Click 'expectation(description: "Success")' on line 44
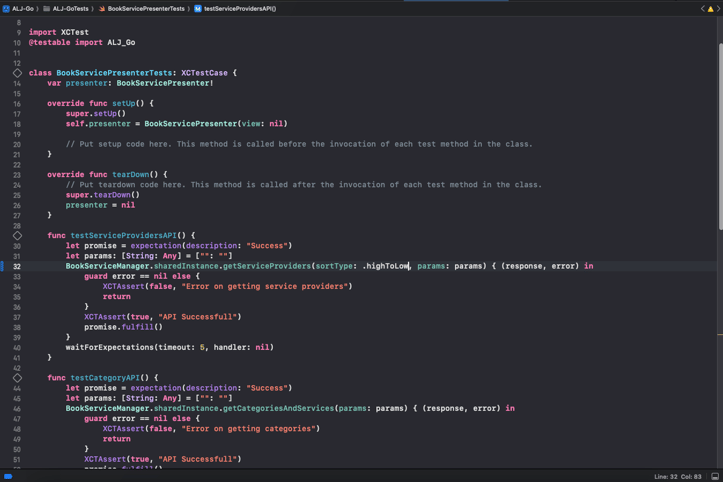Screen dimensions: 723x482 click(x=211, y=387)
